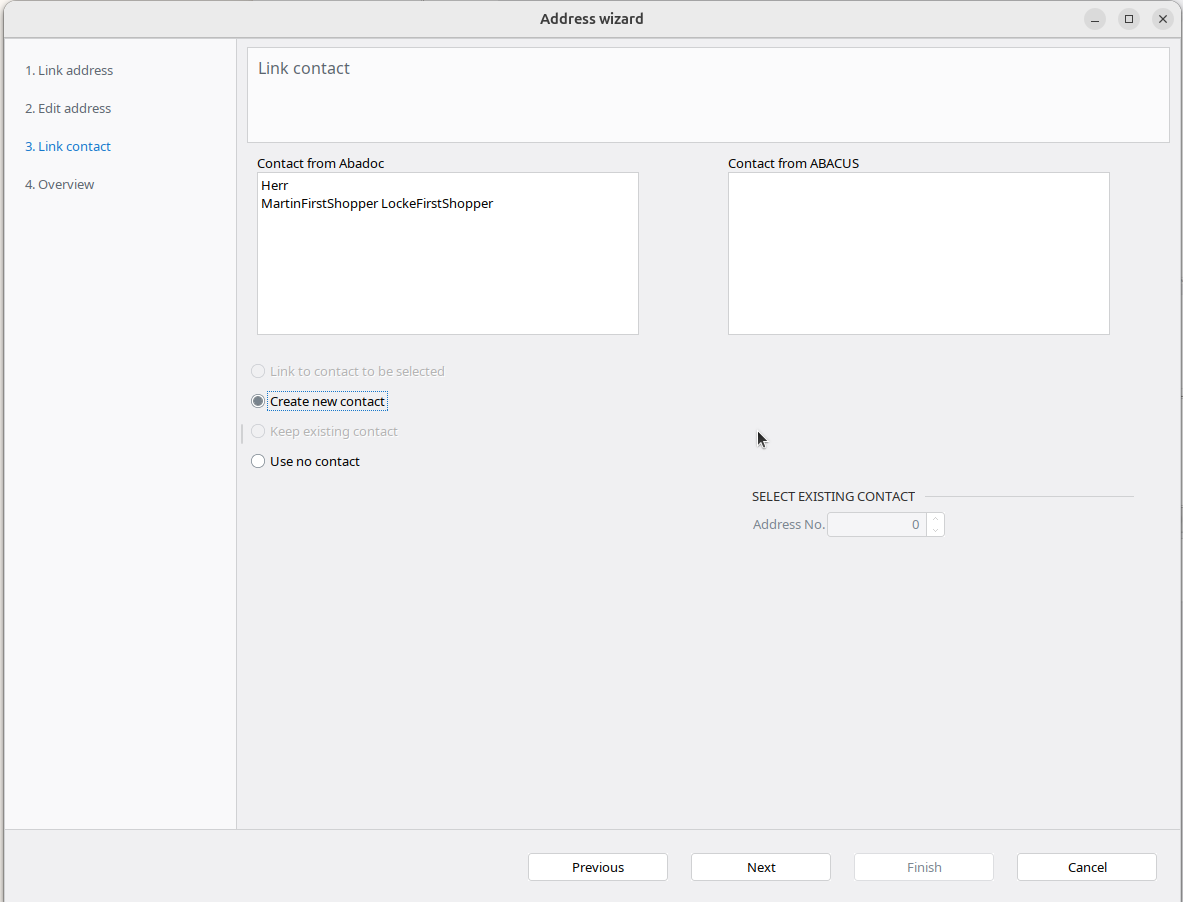The height and width of the screenshot is (902, 1183).
Task: Select MartinFirstShopper LockeFirstShopper in Abadoc contact
Action: [x=377, y=204]
